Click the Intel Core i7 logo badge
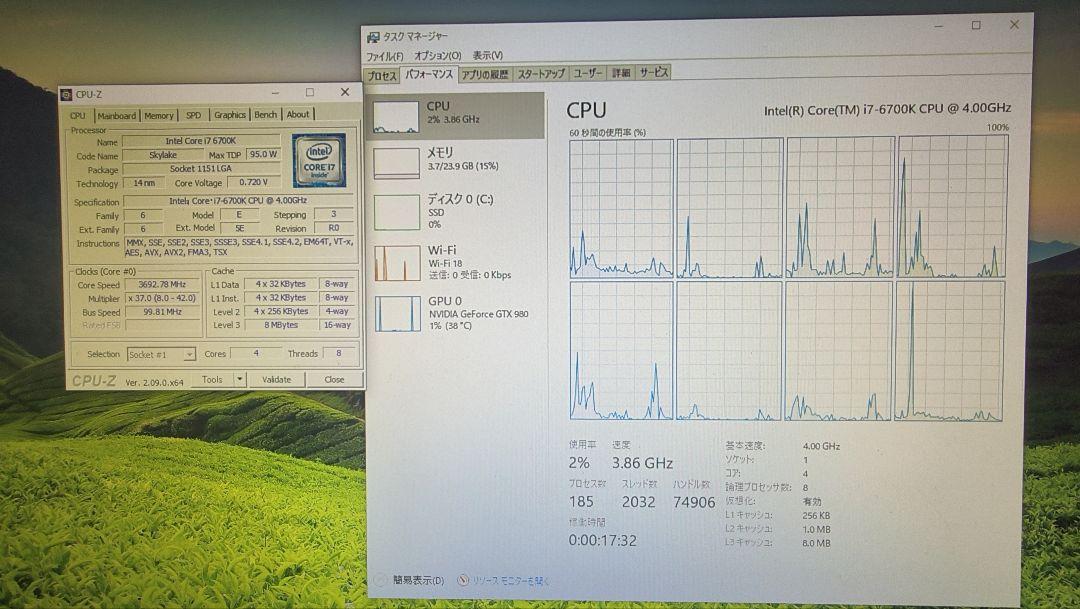The height and width of the screenshot is (609, 1080). click(x=319, y=161)
